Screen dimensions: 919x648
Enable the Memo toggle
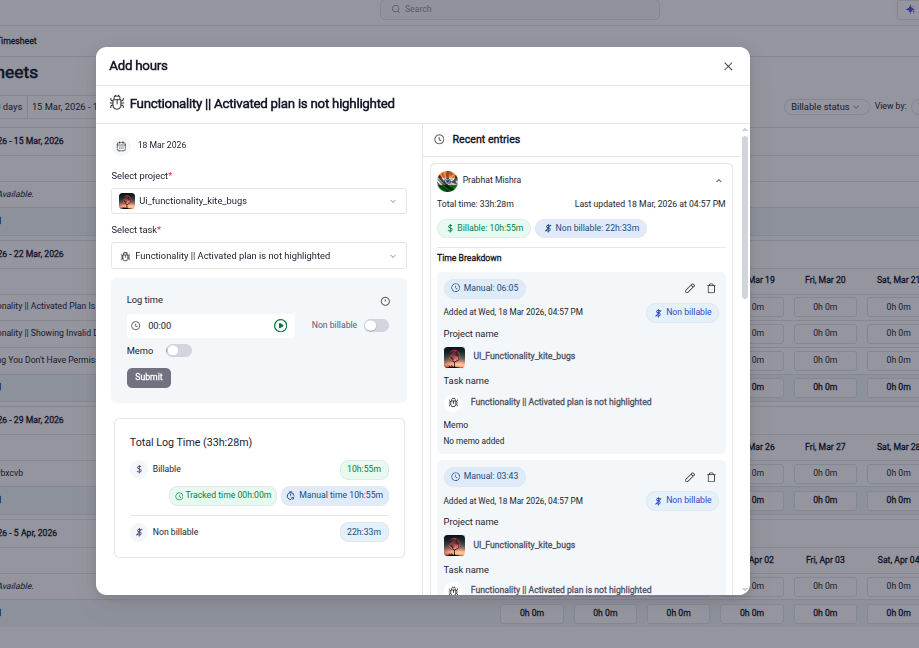(179, 350)
